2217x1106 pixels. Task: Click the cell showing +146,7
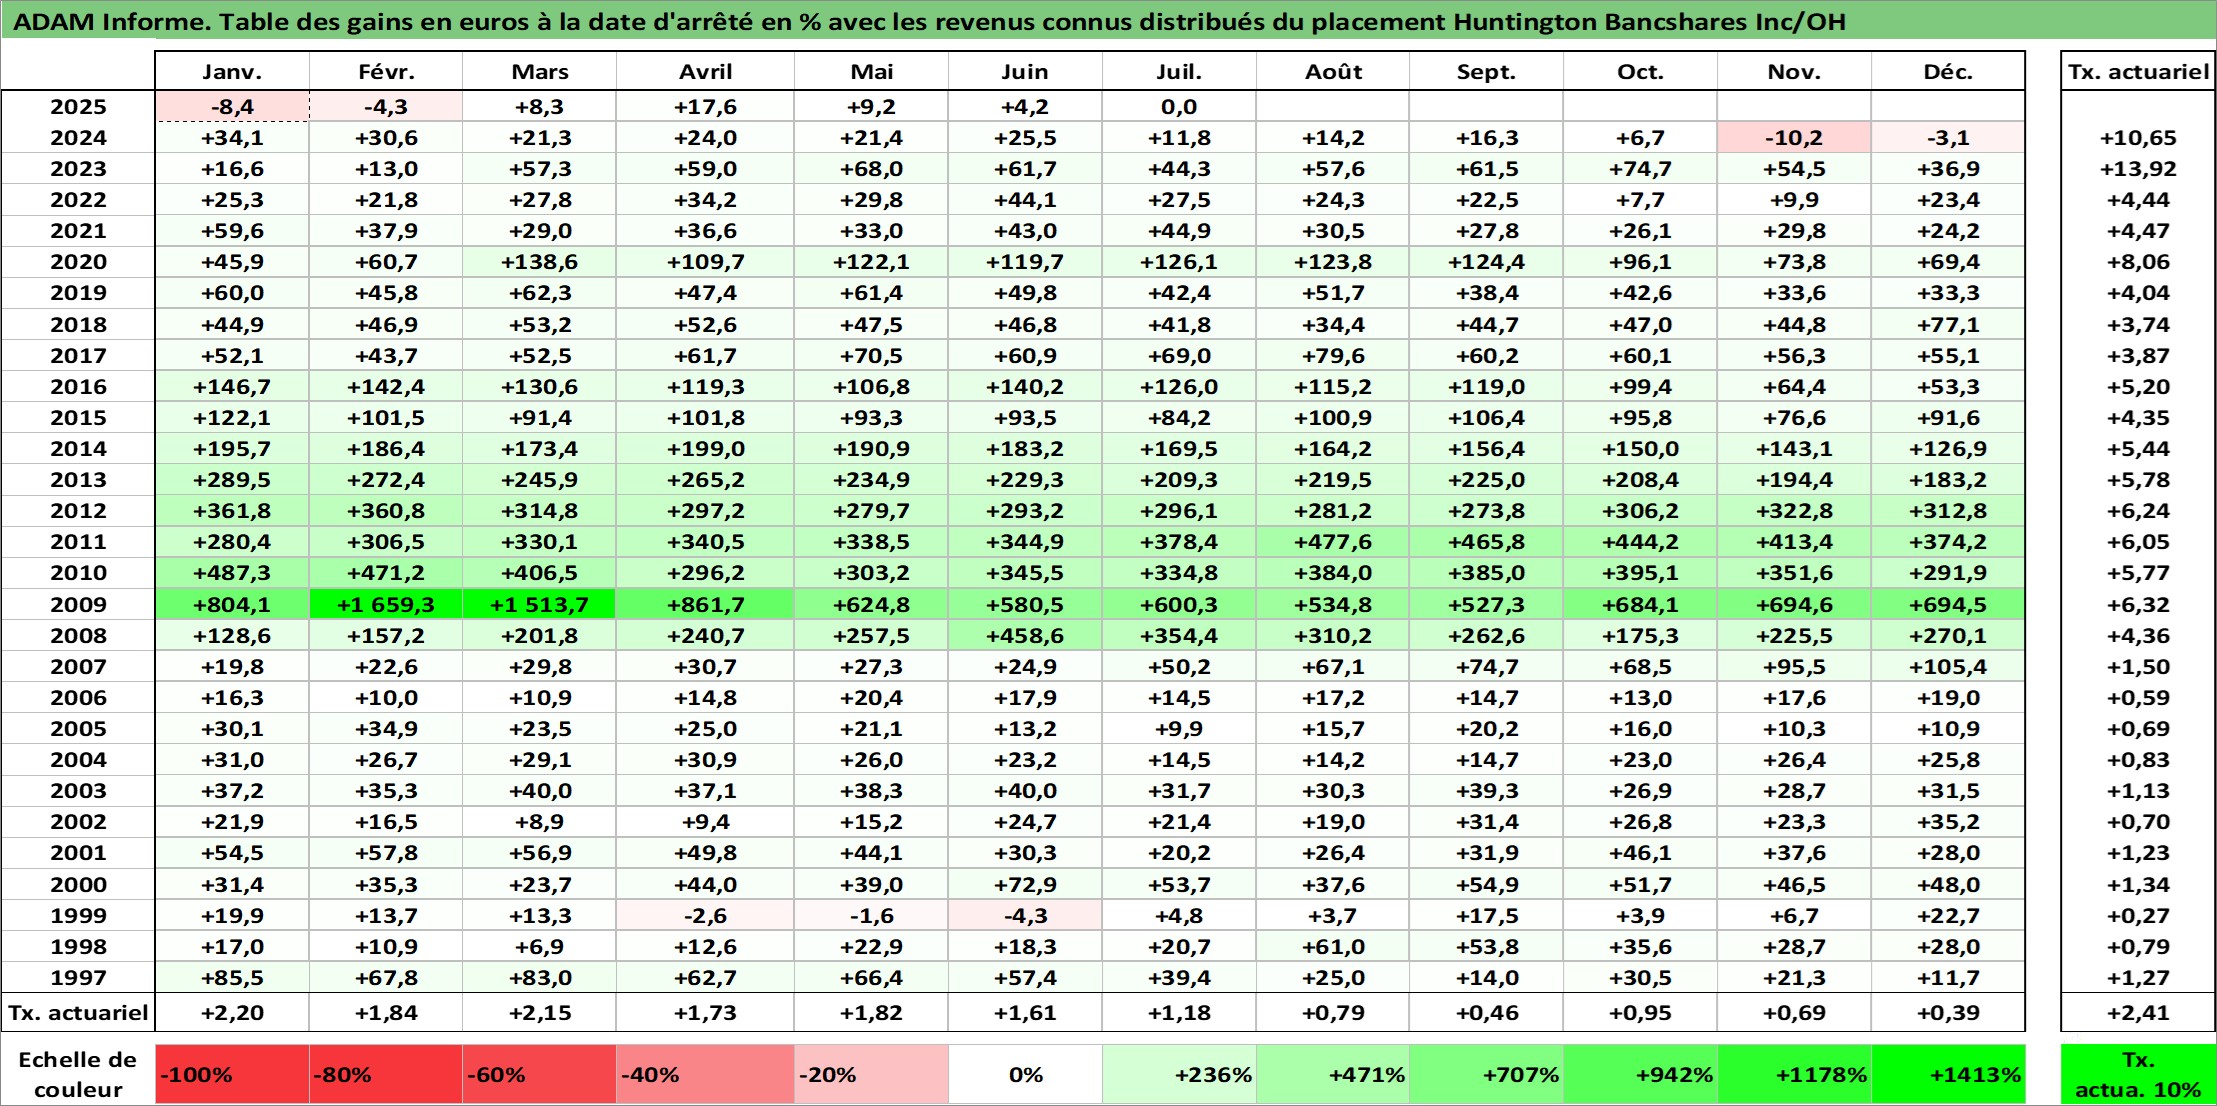(x=232, y=387)
